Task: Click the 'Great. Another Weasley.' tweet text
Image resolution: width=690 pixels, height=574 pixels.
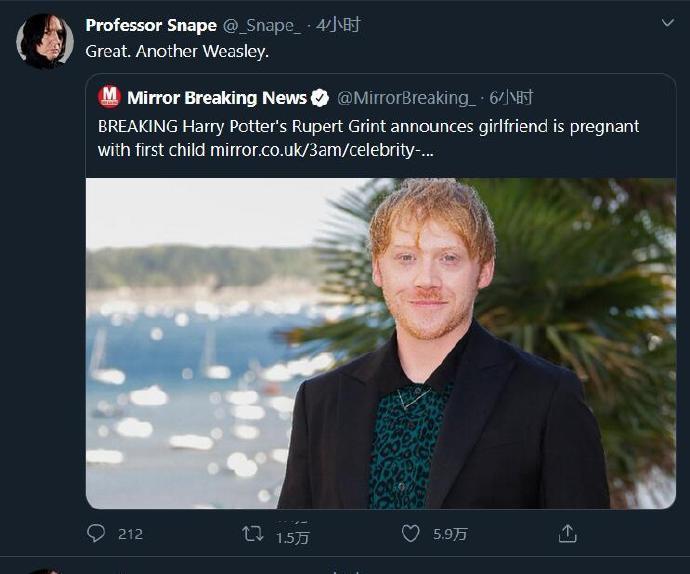Action: click(178, 50)
